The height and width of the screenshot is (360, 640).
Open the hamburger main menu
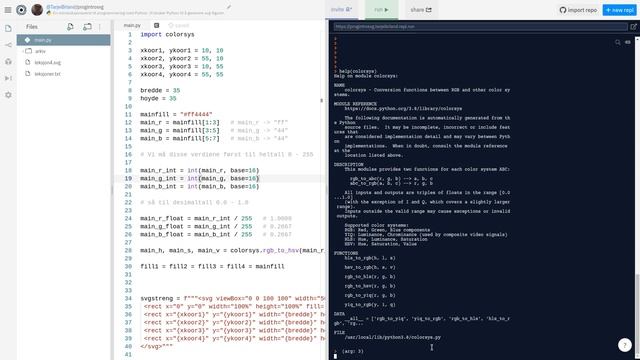8,10
